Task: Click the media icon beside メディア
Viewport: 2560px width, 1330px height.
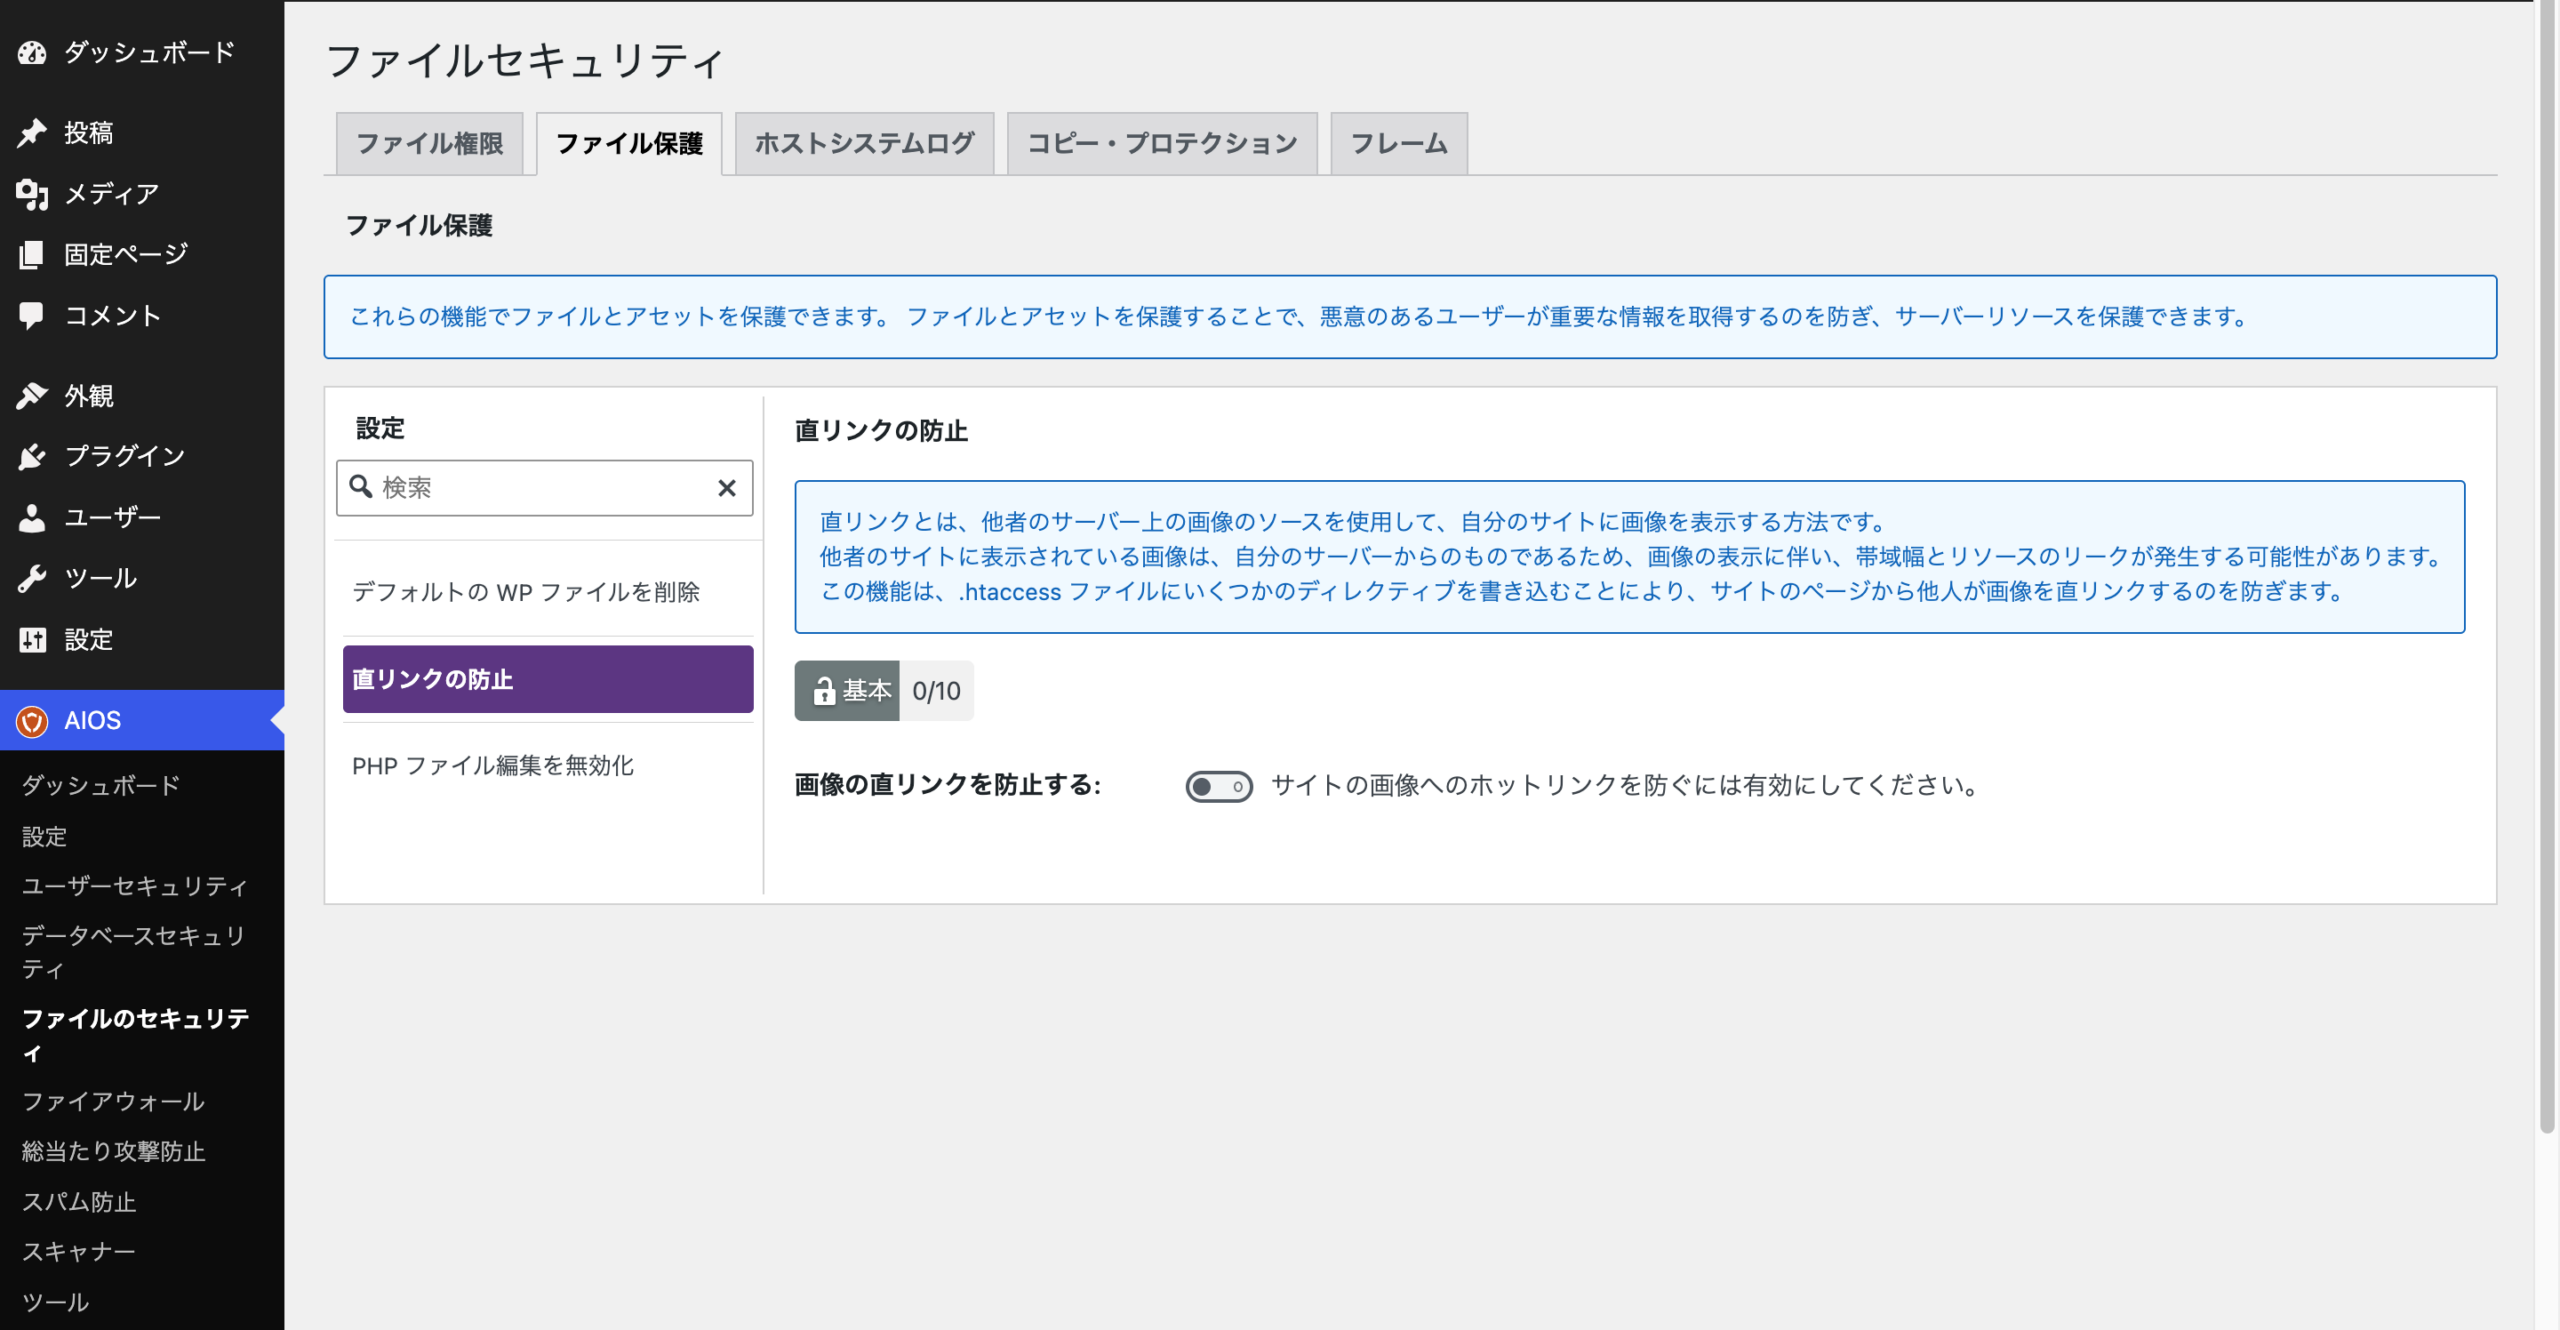Action: 32,194
